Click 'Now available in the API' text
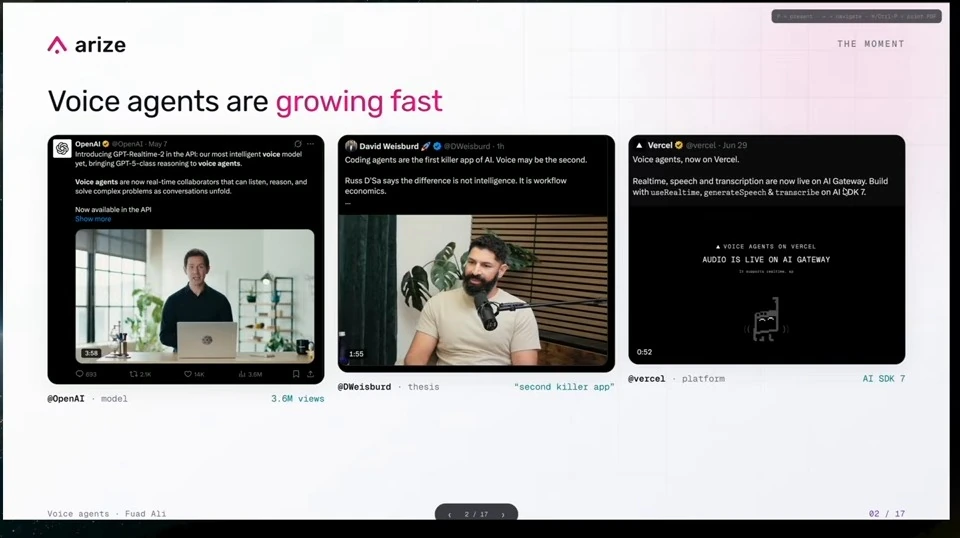960x538 pixels. [x=113, y=209]
